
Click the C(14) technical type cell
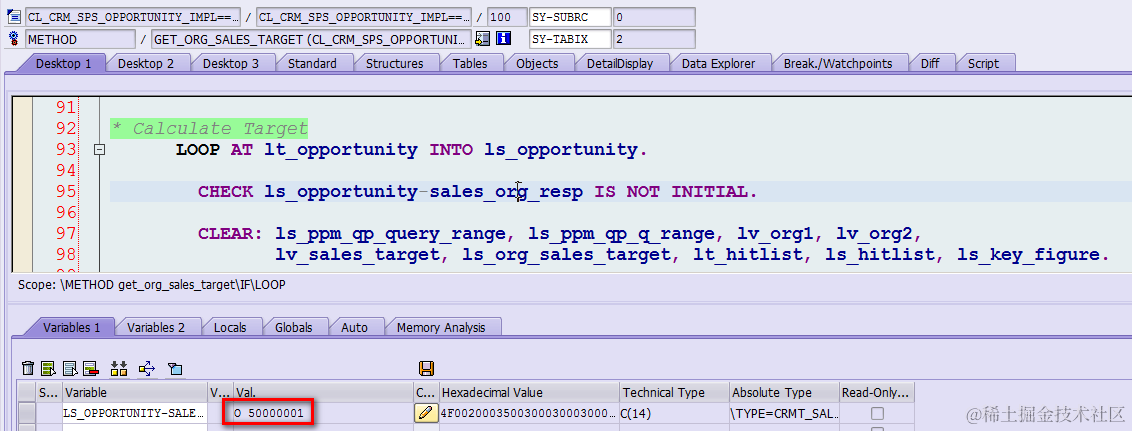pyautogui.click(x=674, y=414)
